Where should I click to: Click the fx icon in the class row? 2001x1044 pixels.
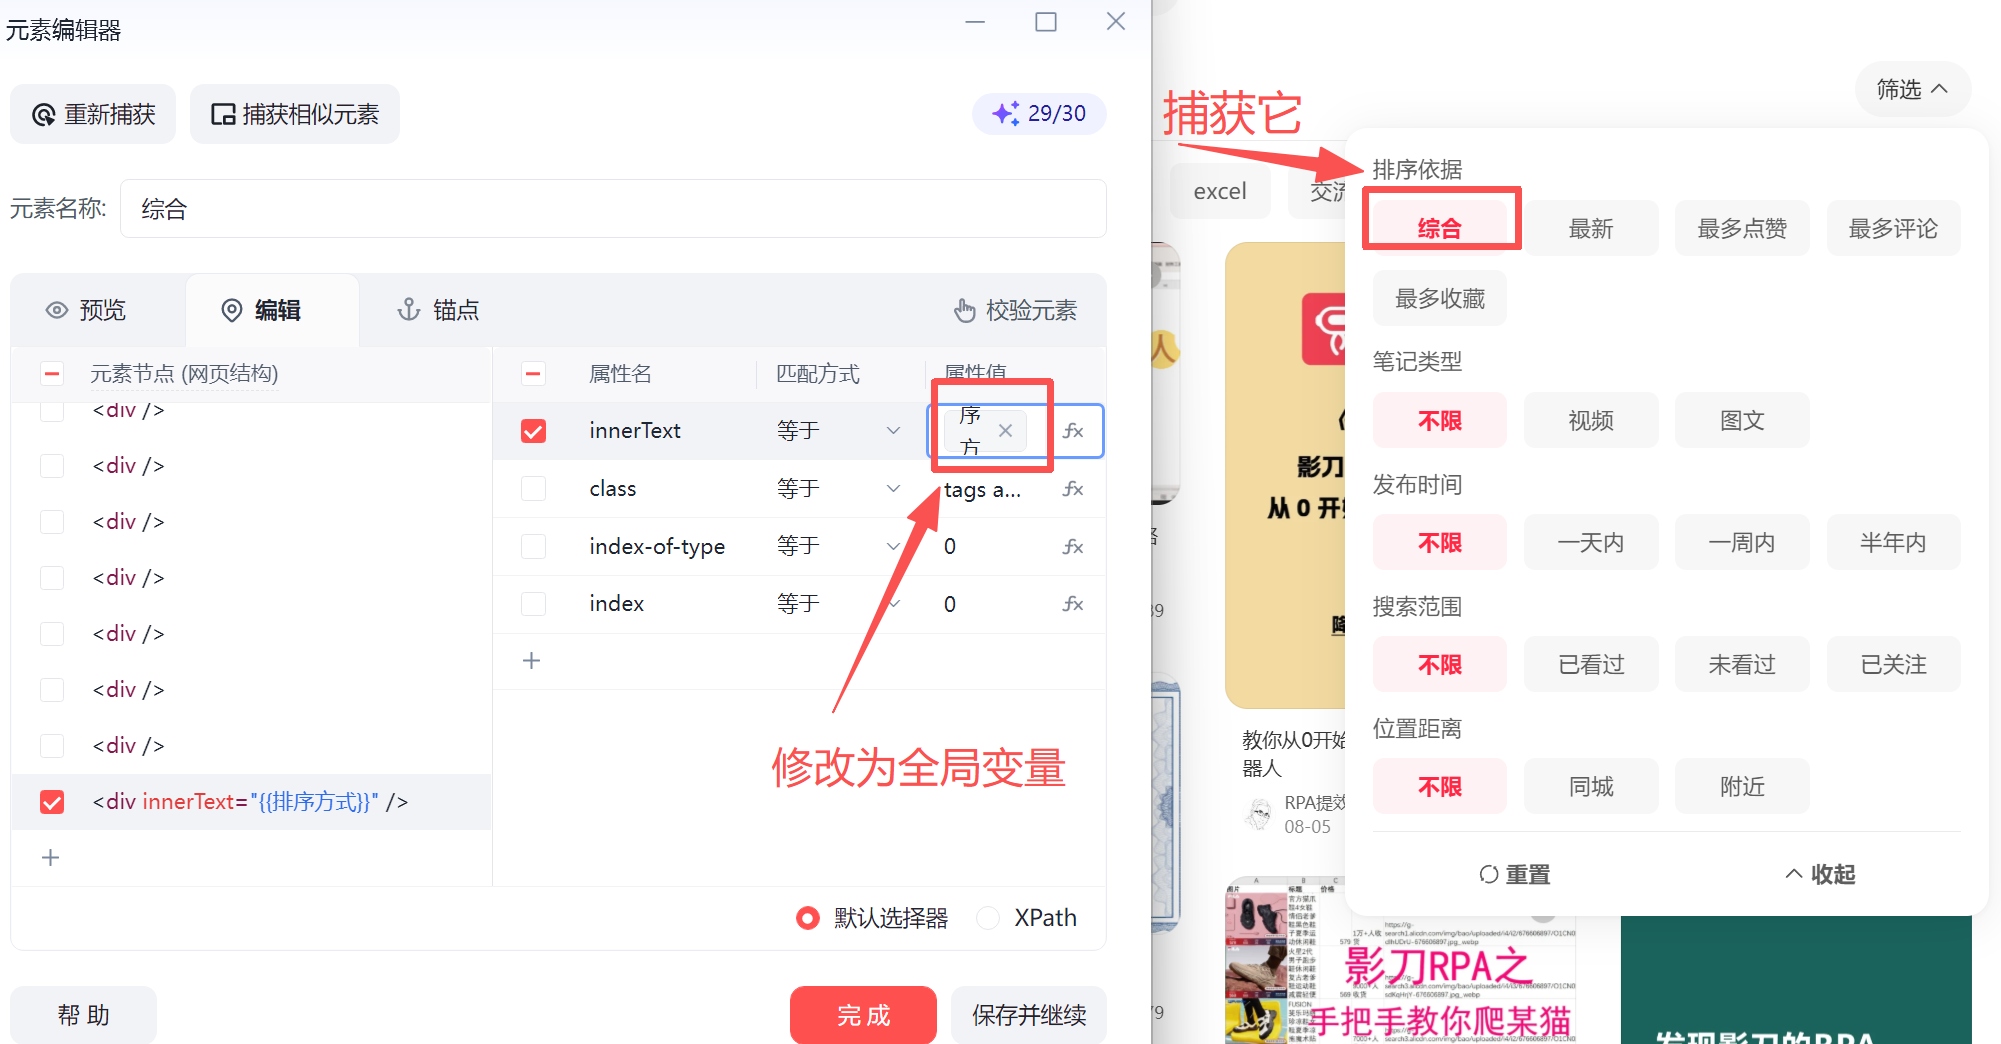(x=1073, y=489)
